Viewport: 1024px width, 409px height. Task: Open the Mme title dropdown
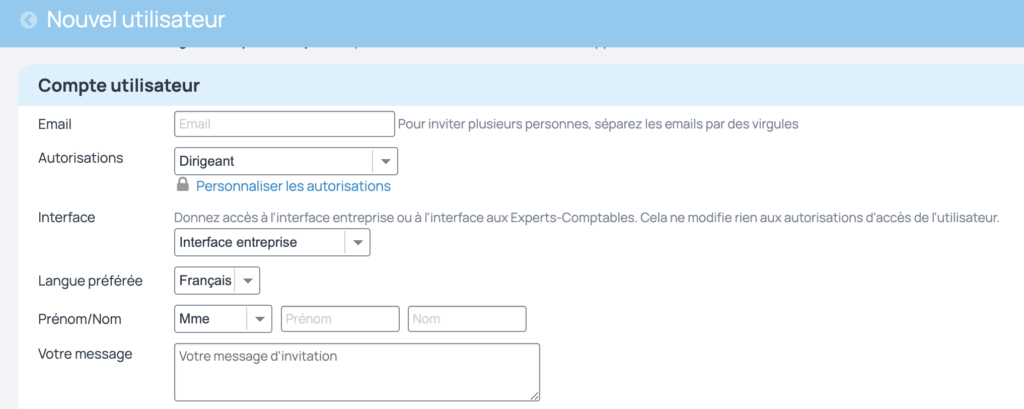[x=223, y=319]
